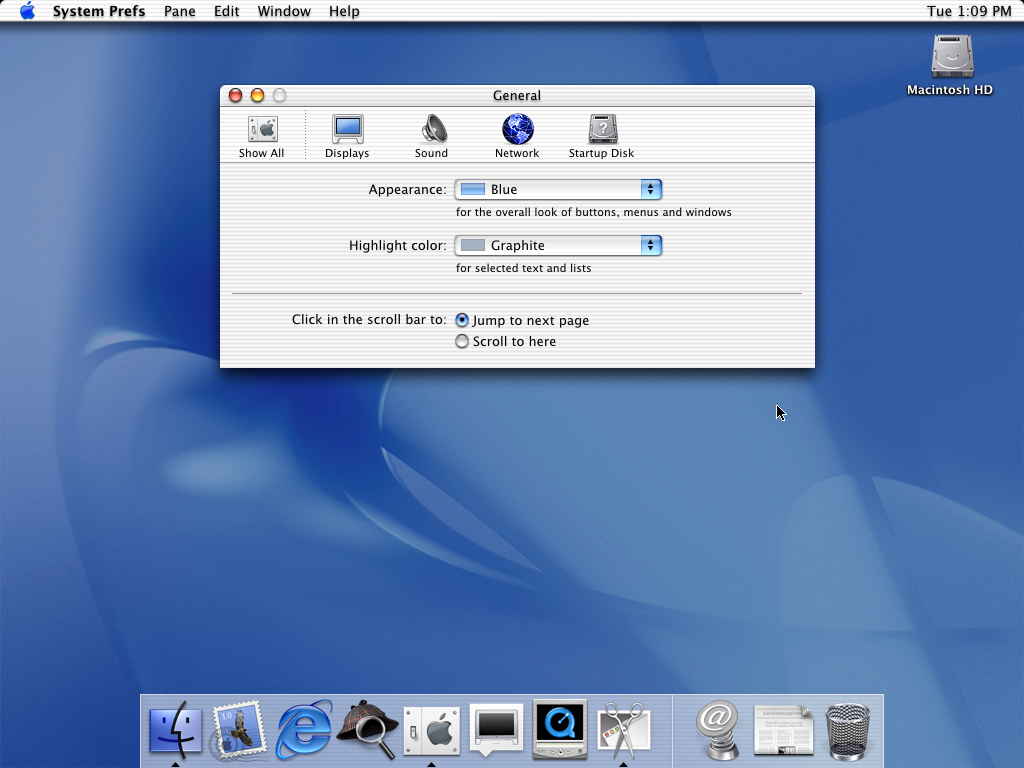Open the Edit menu

pyautogui.click(x=227, y=11)
